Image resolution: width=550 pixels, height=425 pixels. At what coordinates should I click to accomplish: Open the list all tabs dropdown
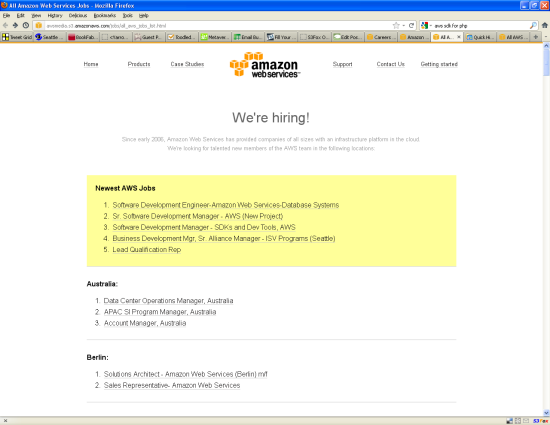(x=546, y=37)
